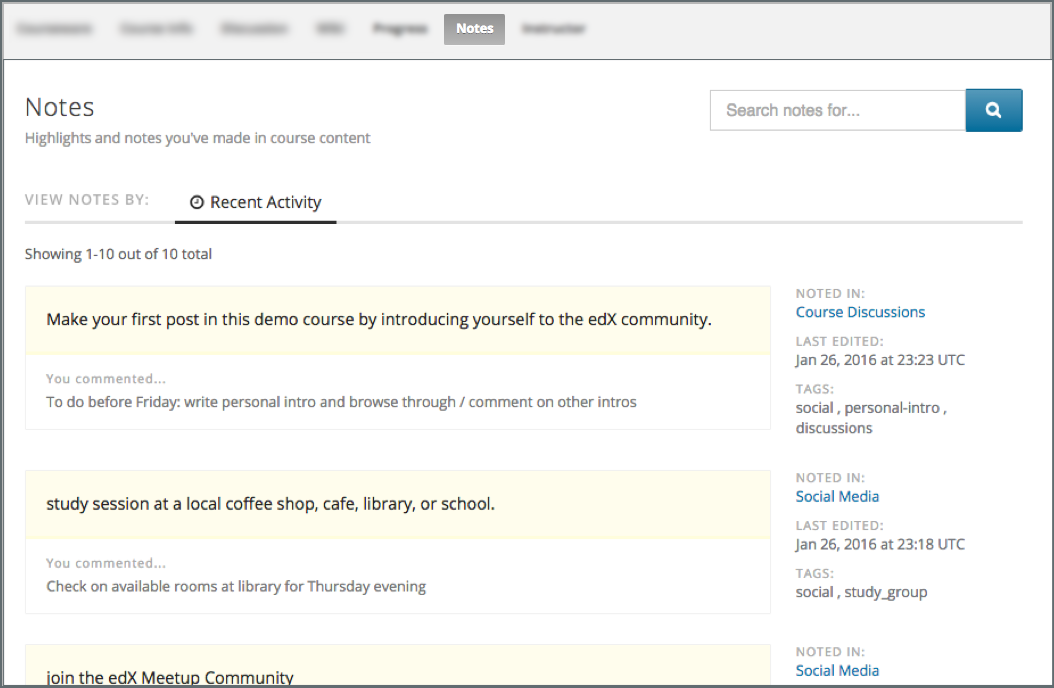Click the 'Check on available rooms' comment

click(236, 586)
